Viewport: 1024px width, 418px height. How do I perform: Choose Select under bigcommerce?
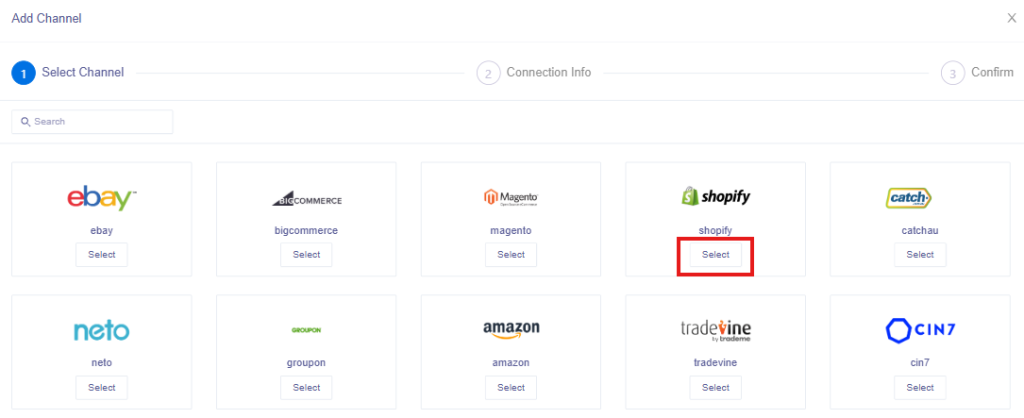tap(306, 255)
